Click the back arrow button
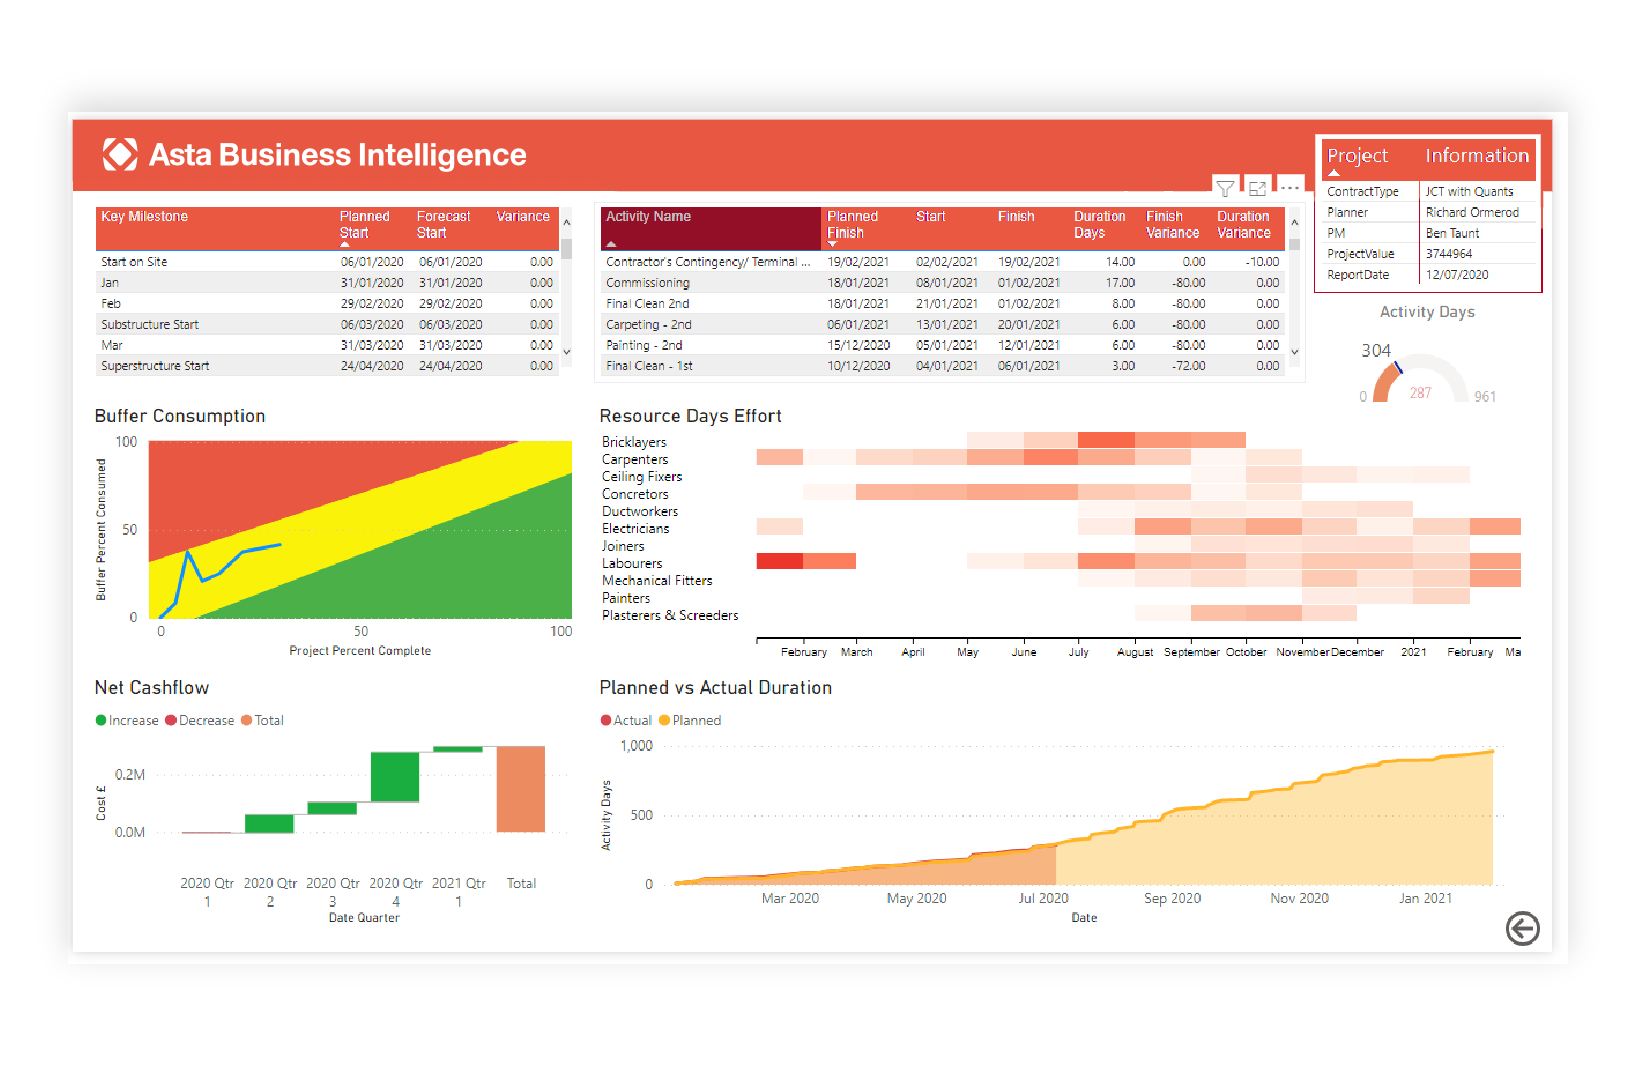The height and width of the screenshot is (1076, 1636). click(1522, 929)
